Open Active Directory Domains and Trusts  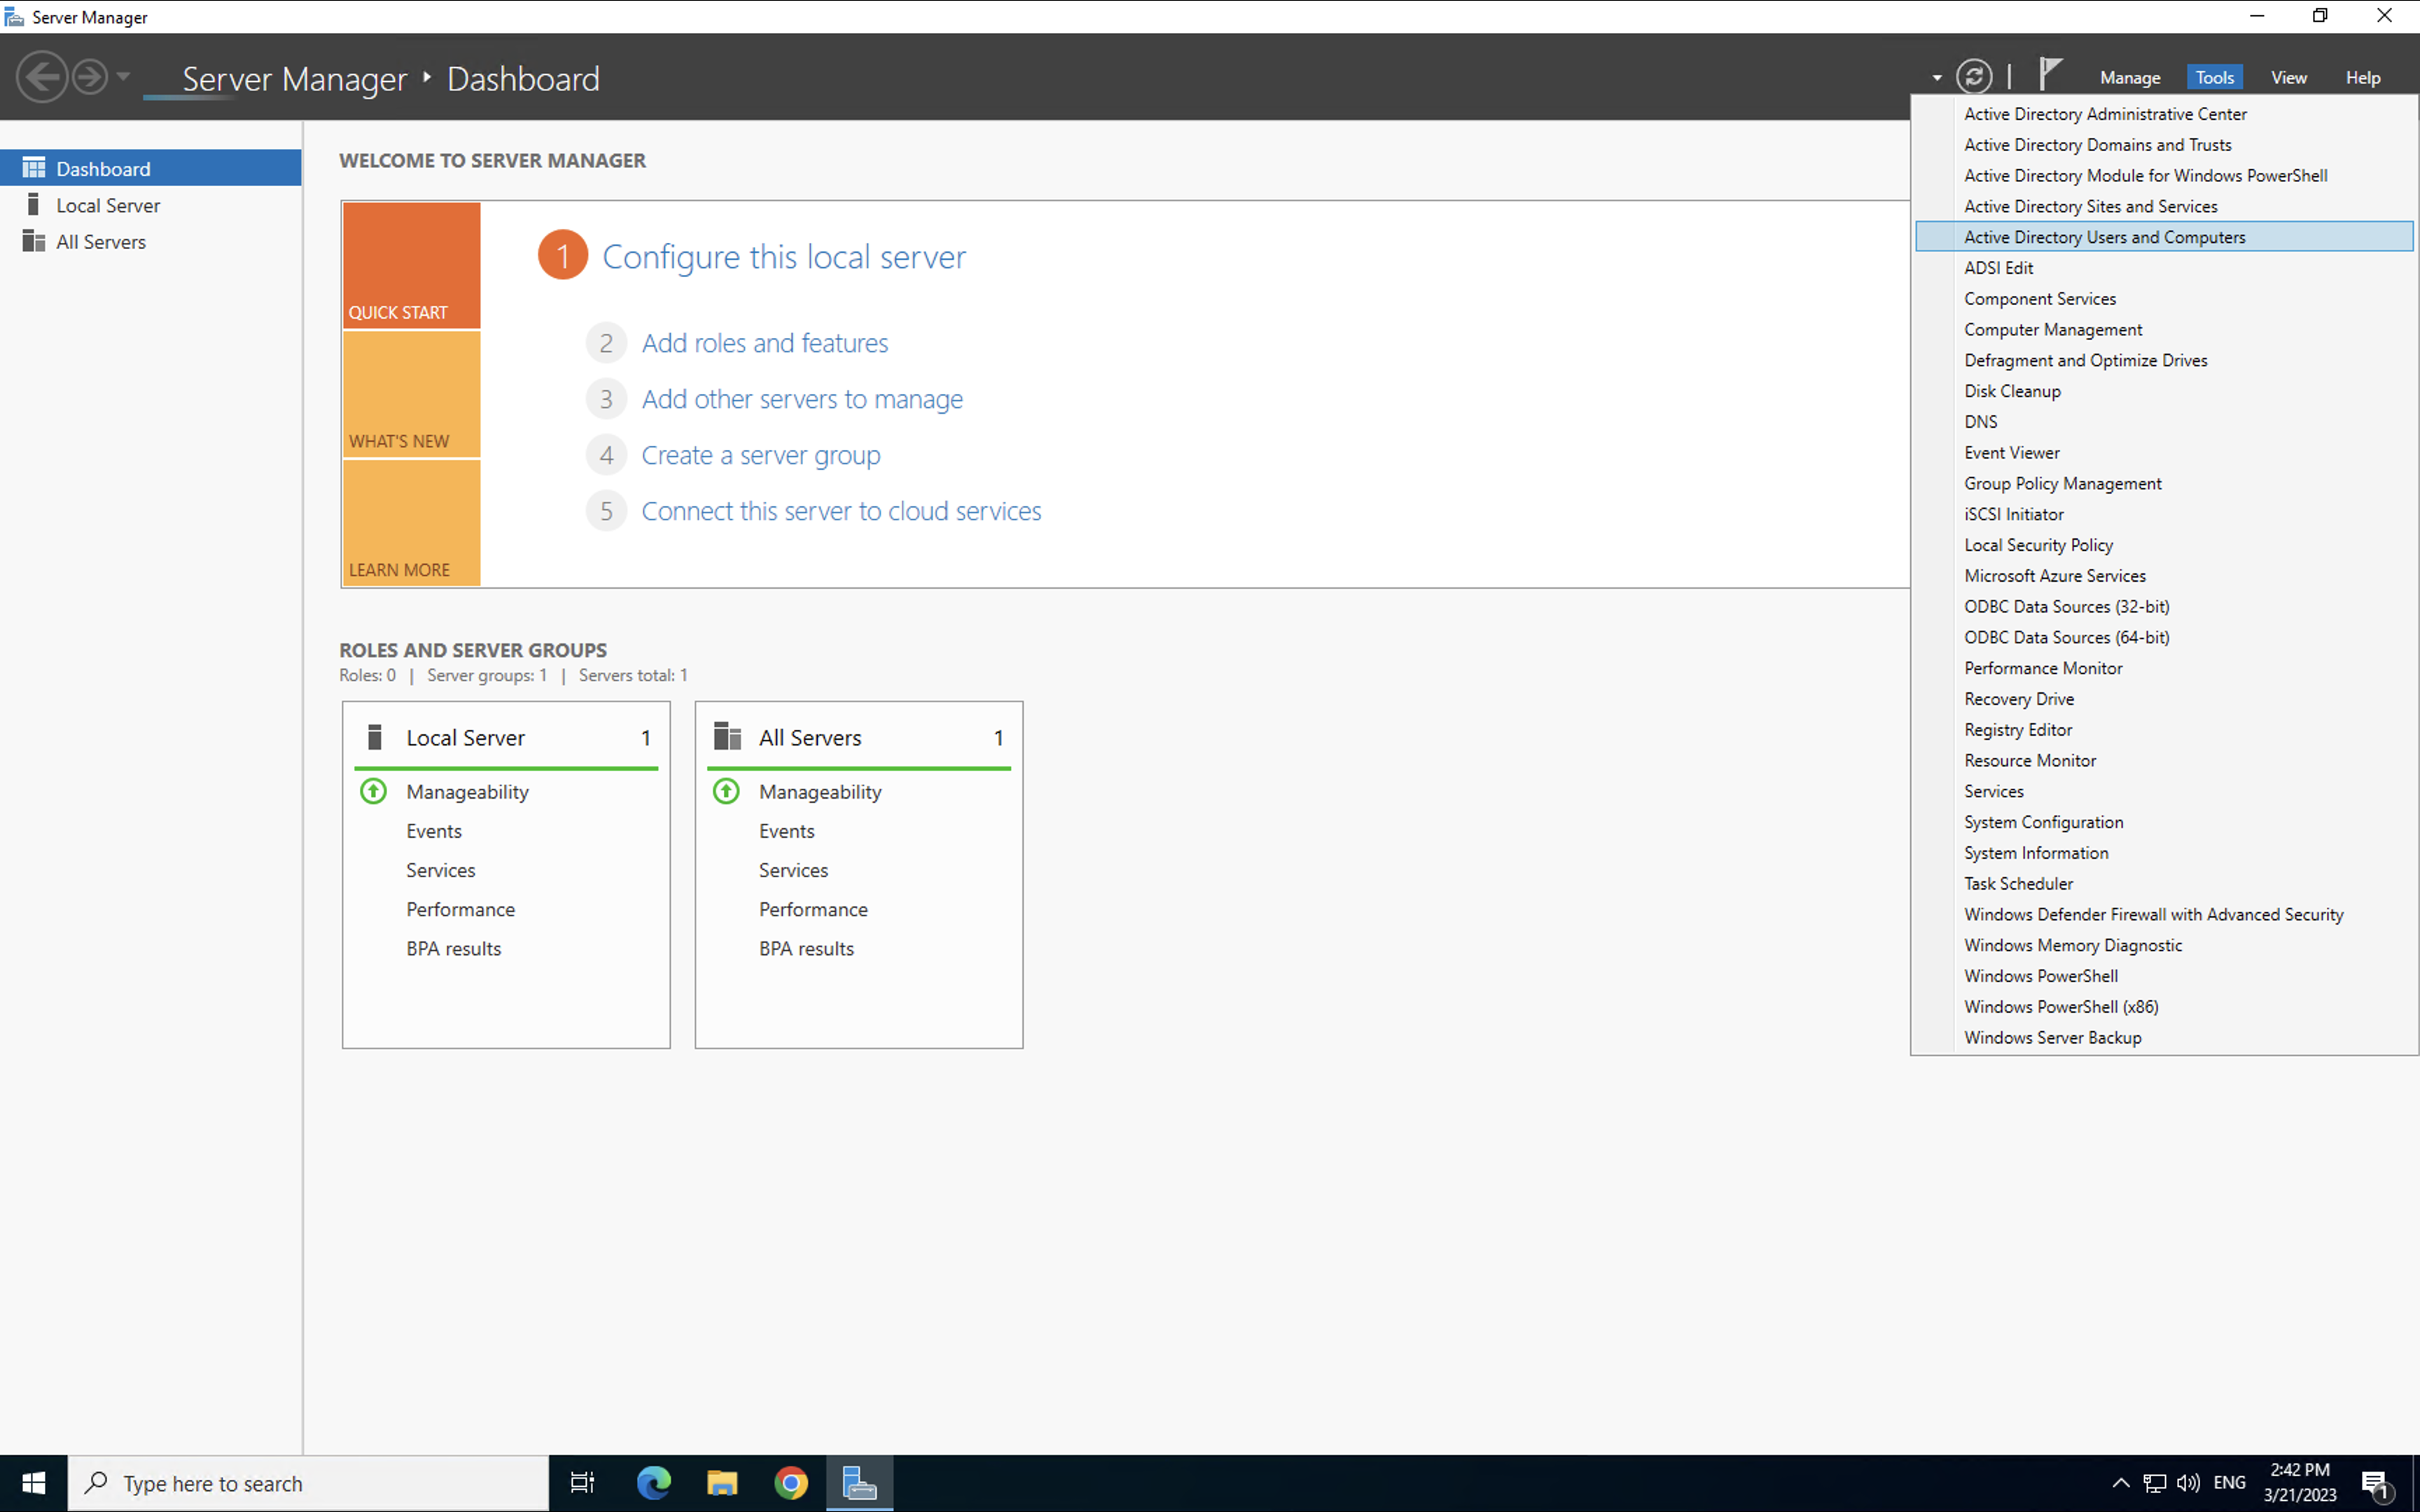(x=2164, y=145)
